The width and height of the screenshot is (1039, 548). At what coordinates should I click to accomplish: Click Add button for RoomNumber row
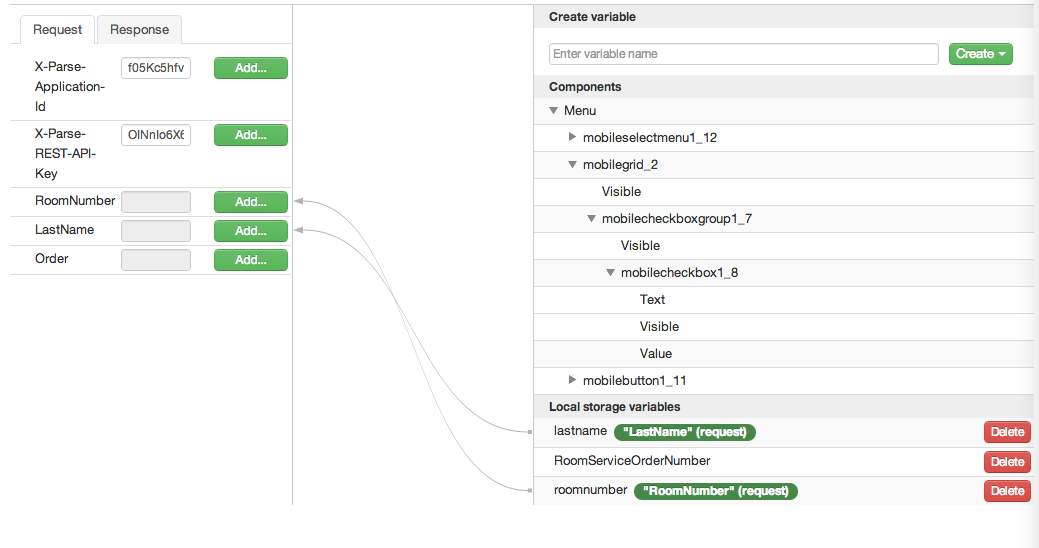point(251,202)
